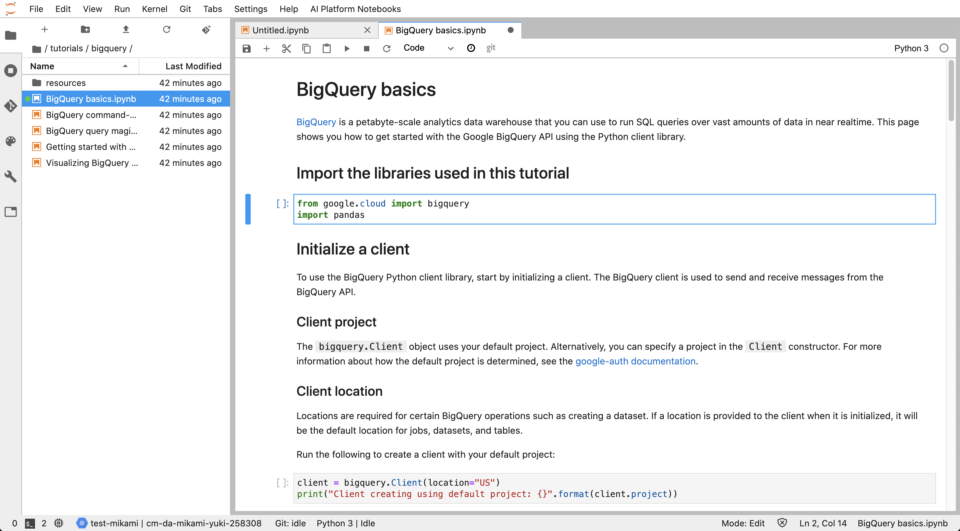Sort files by Name column
The width and height of the screenshot is (960, 531).
tap(80, 66)
